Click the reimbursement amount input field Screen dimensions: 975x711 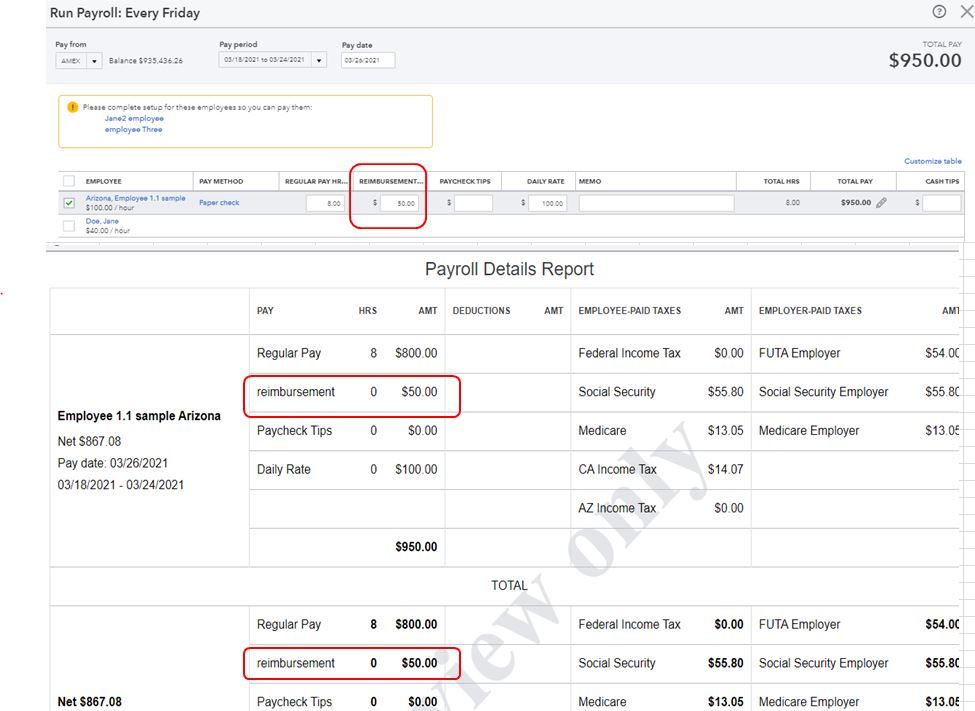coord(399,203)
